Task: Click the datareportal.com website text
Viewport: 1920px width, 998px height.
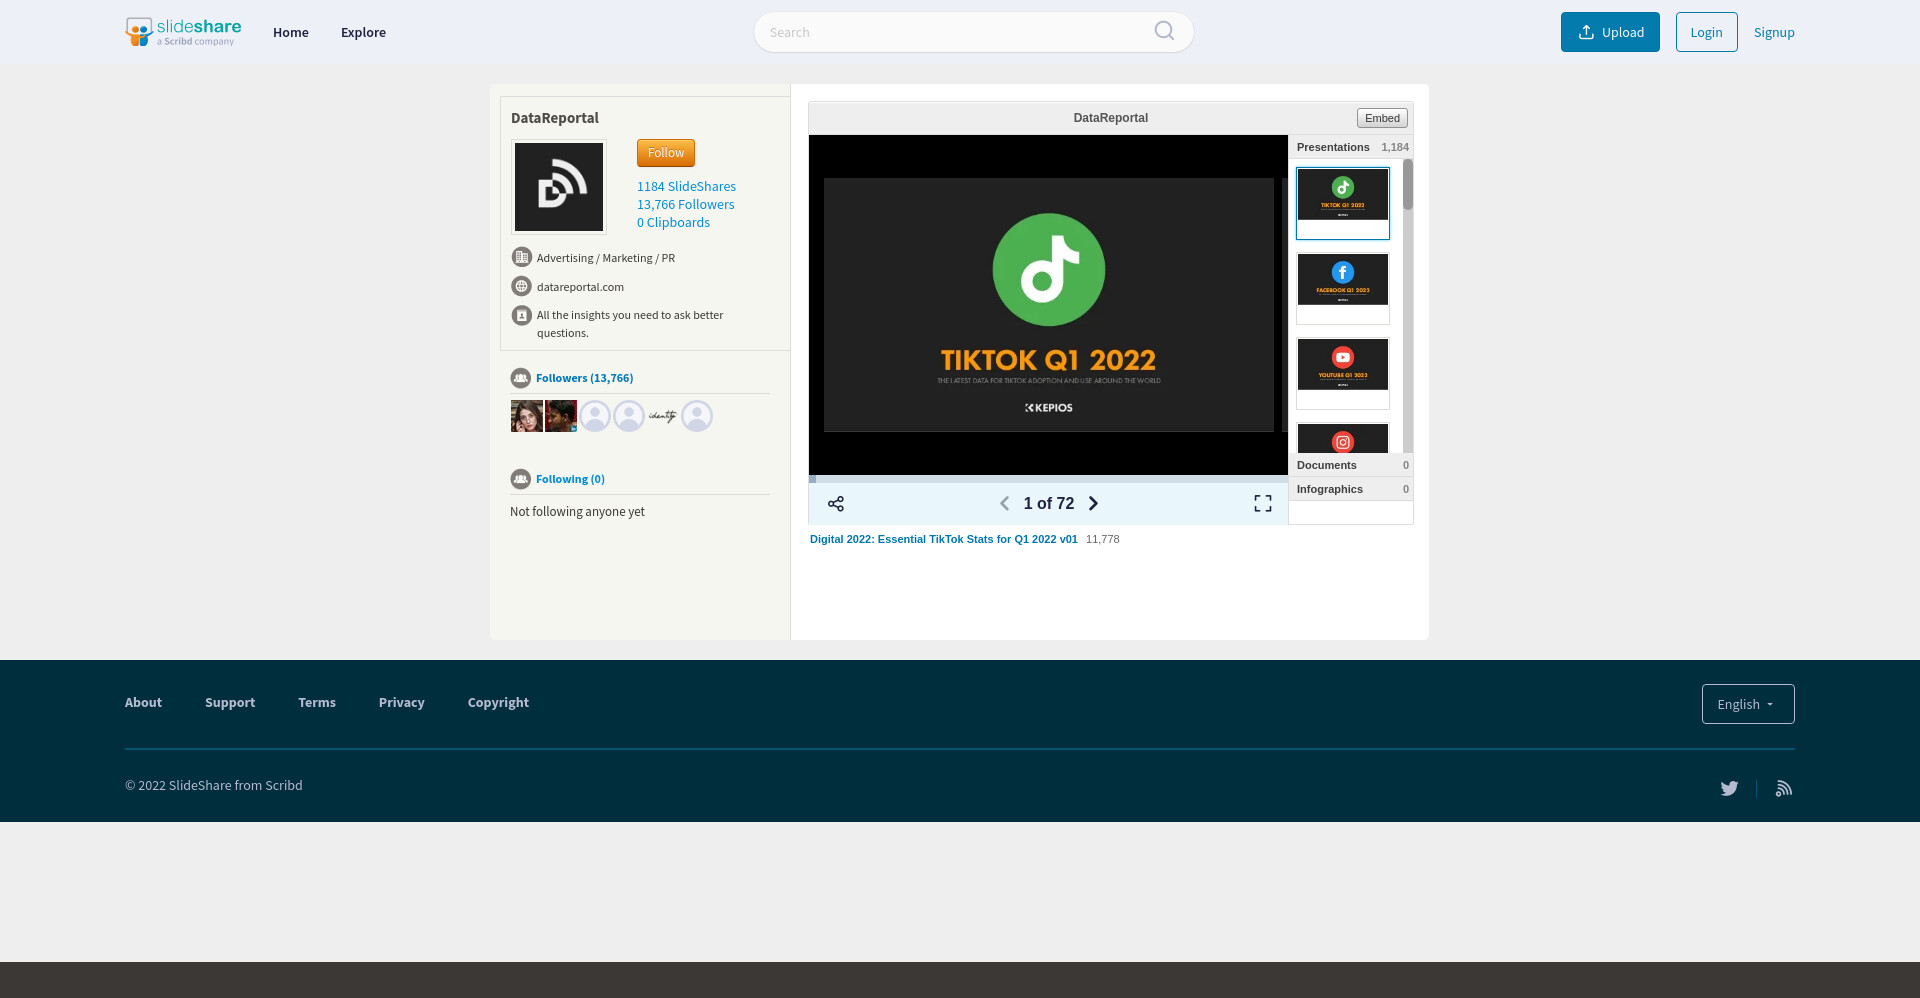Action: [x=580, y=287]
